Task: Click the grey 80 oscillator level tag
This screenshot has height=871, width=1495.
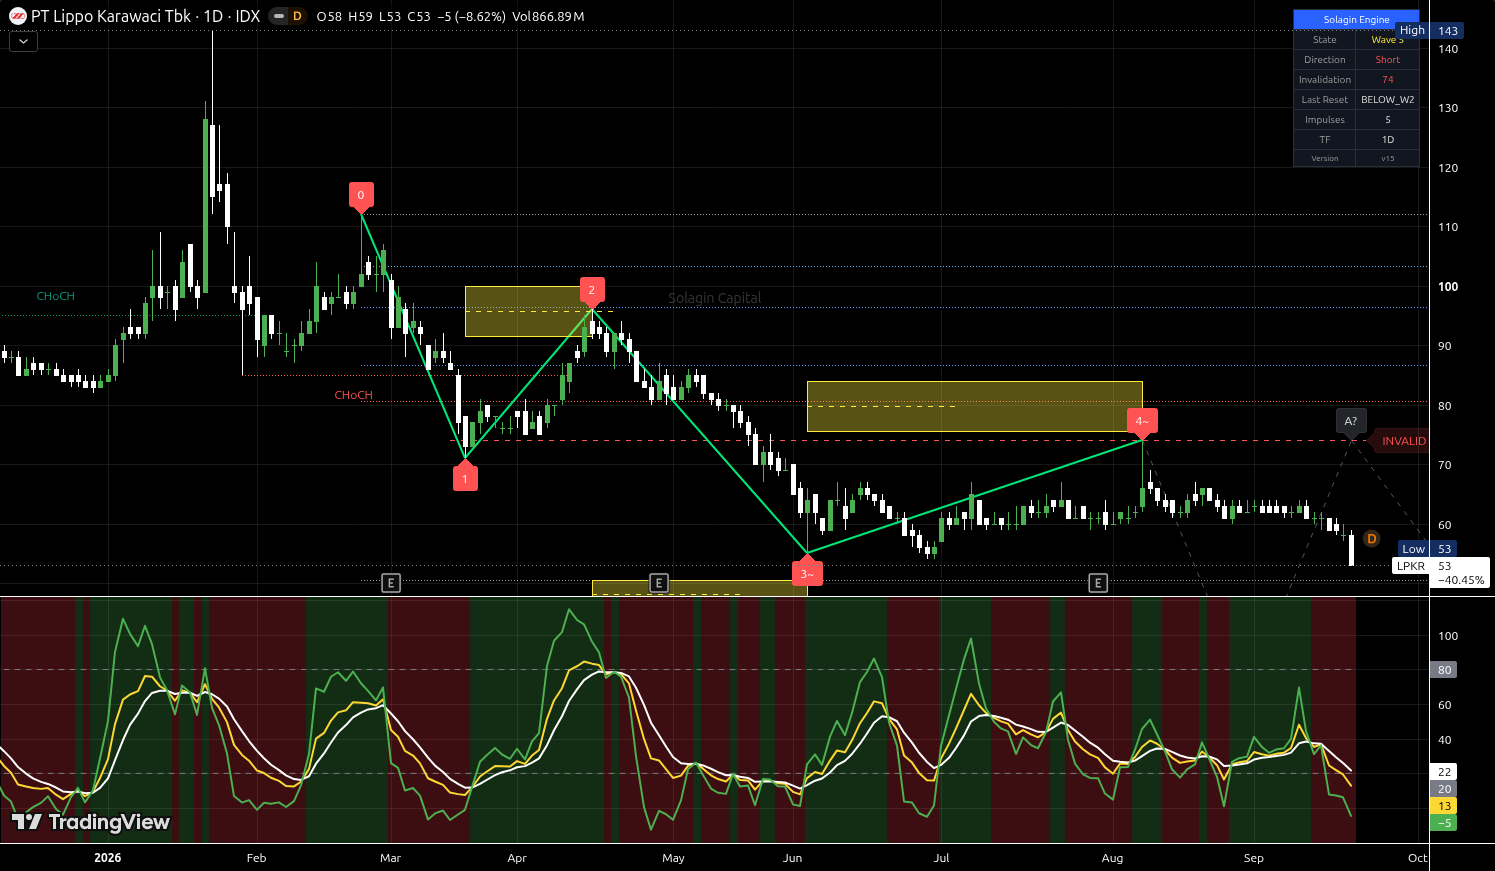Action: (x=1444, y=670)
